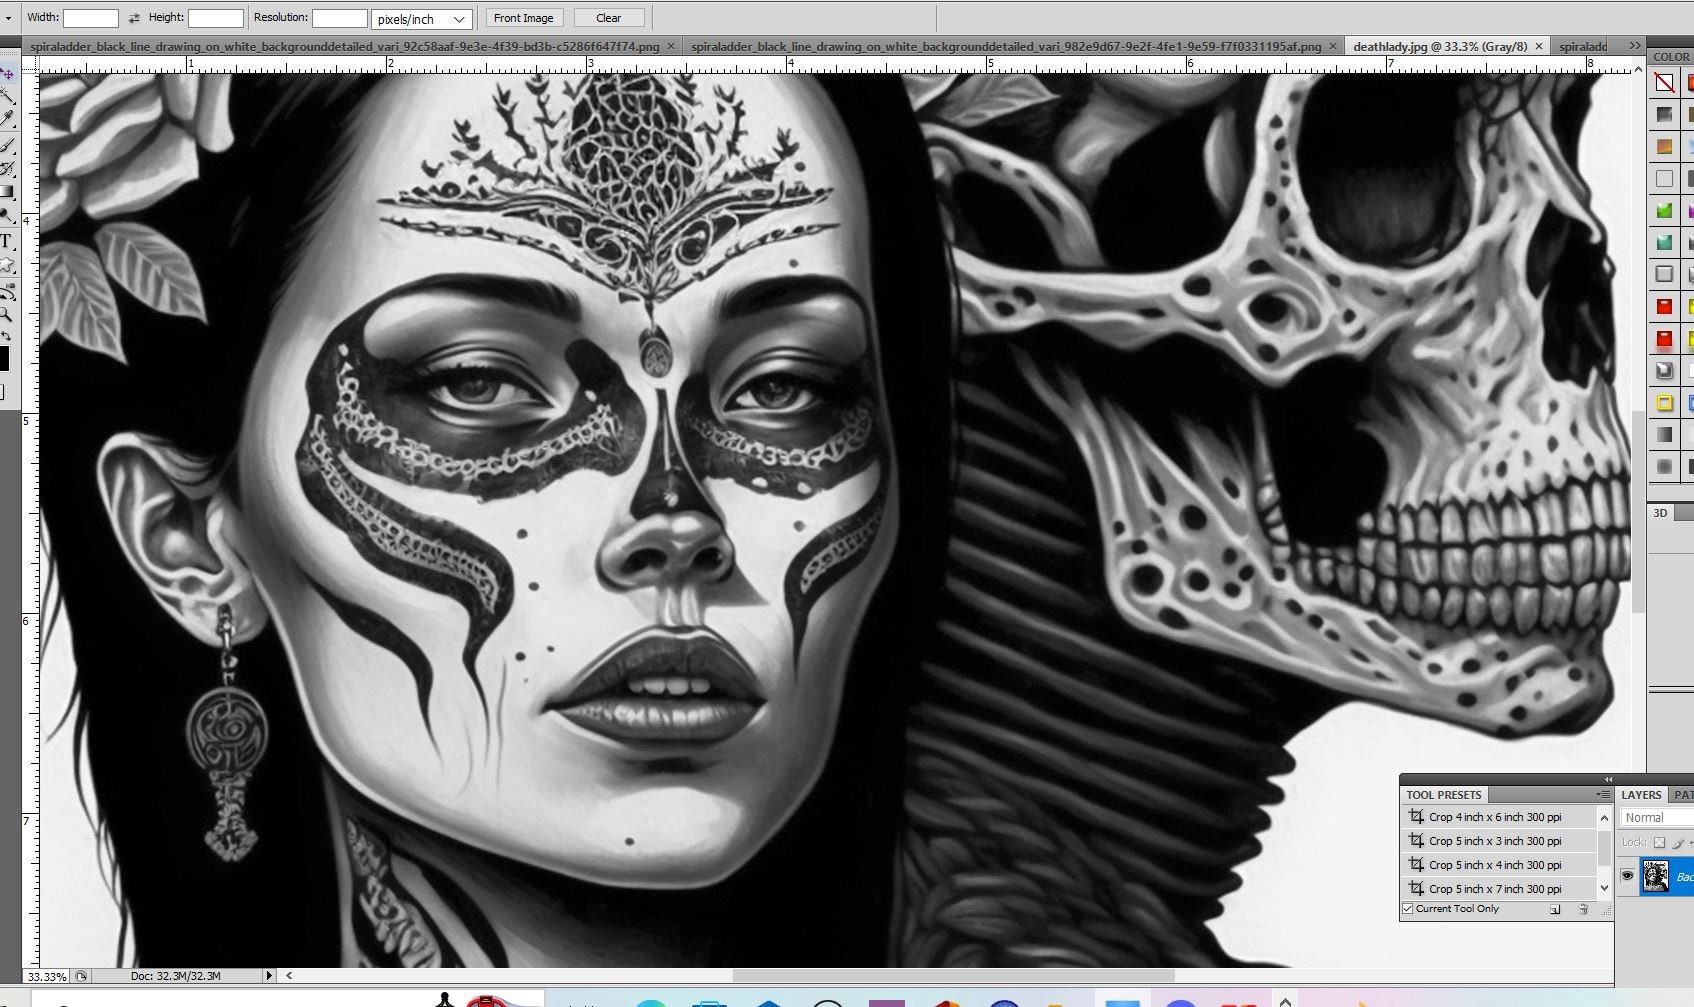Image resolution: width=1694 pixels, height=1007 pixels.
Task: Open pixels/inch resolution unit dropdown
Action: 422,19
